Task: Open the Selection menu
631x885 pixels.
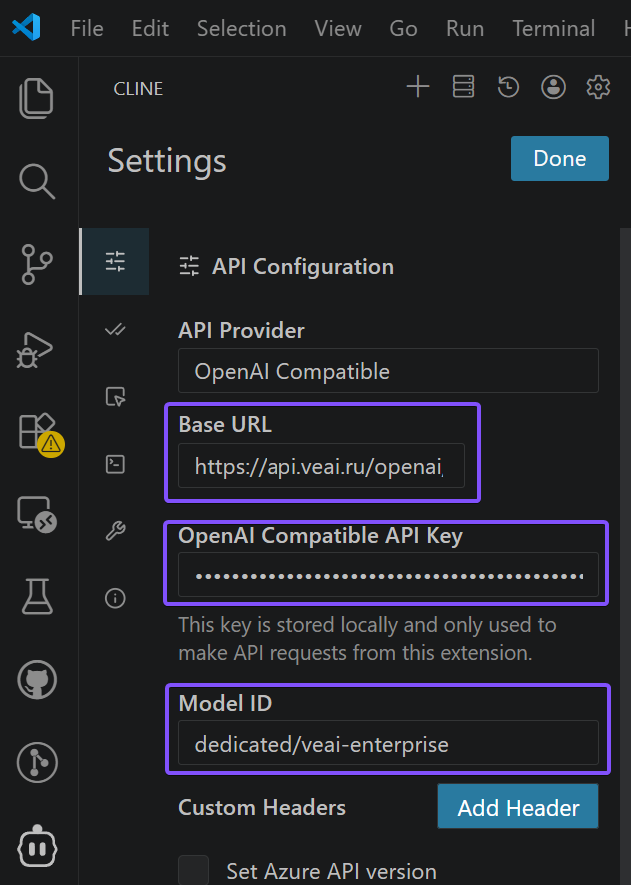Action: tap(242, 28)
